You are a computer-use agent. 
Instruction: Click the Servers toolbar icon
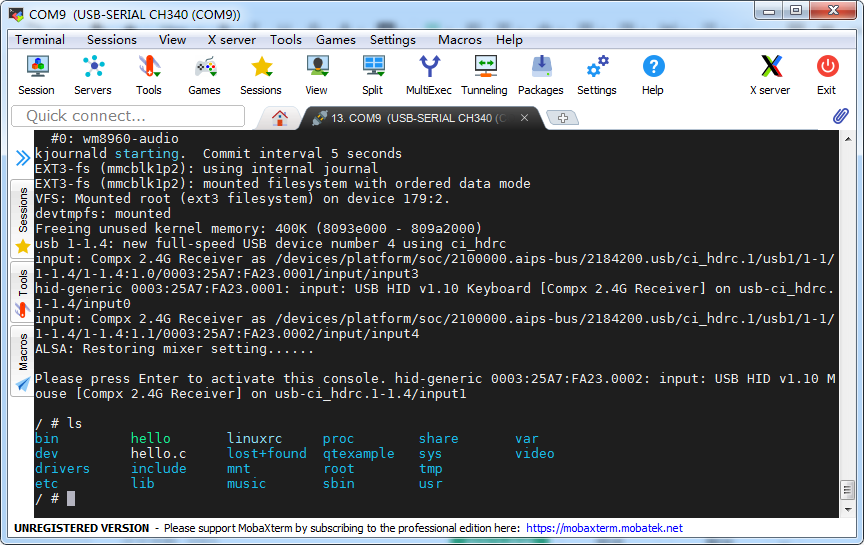pos(93,75)
